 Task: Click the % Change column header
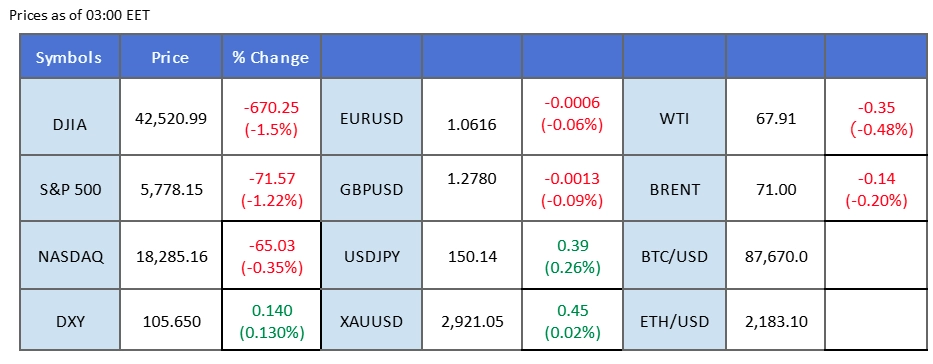click(x=271, y=58)
